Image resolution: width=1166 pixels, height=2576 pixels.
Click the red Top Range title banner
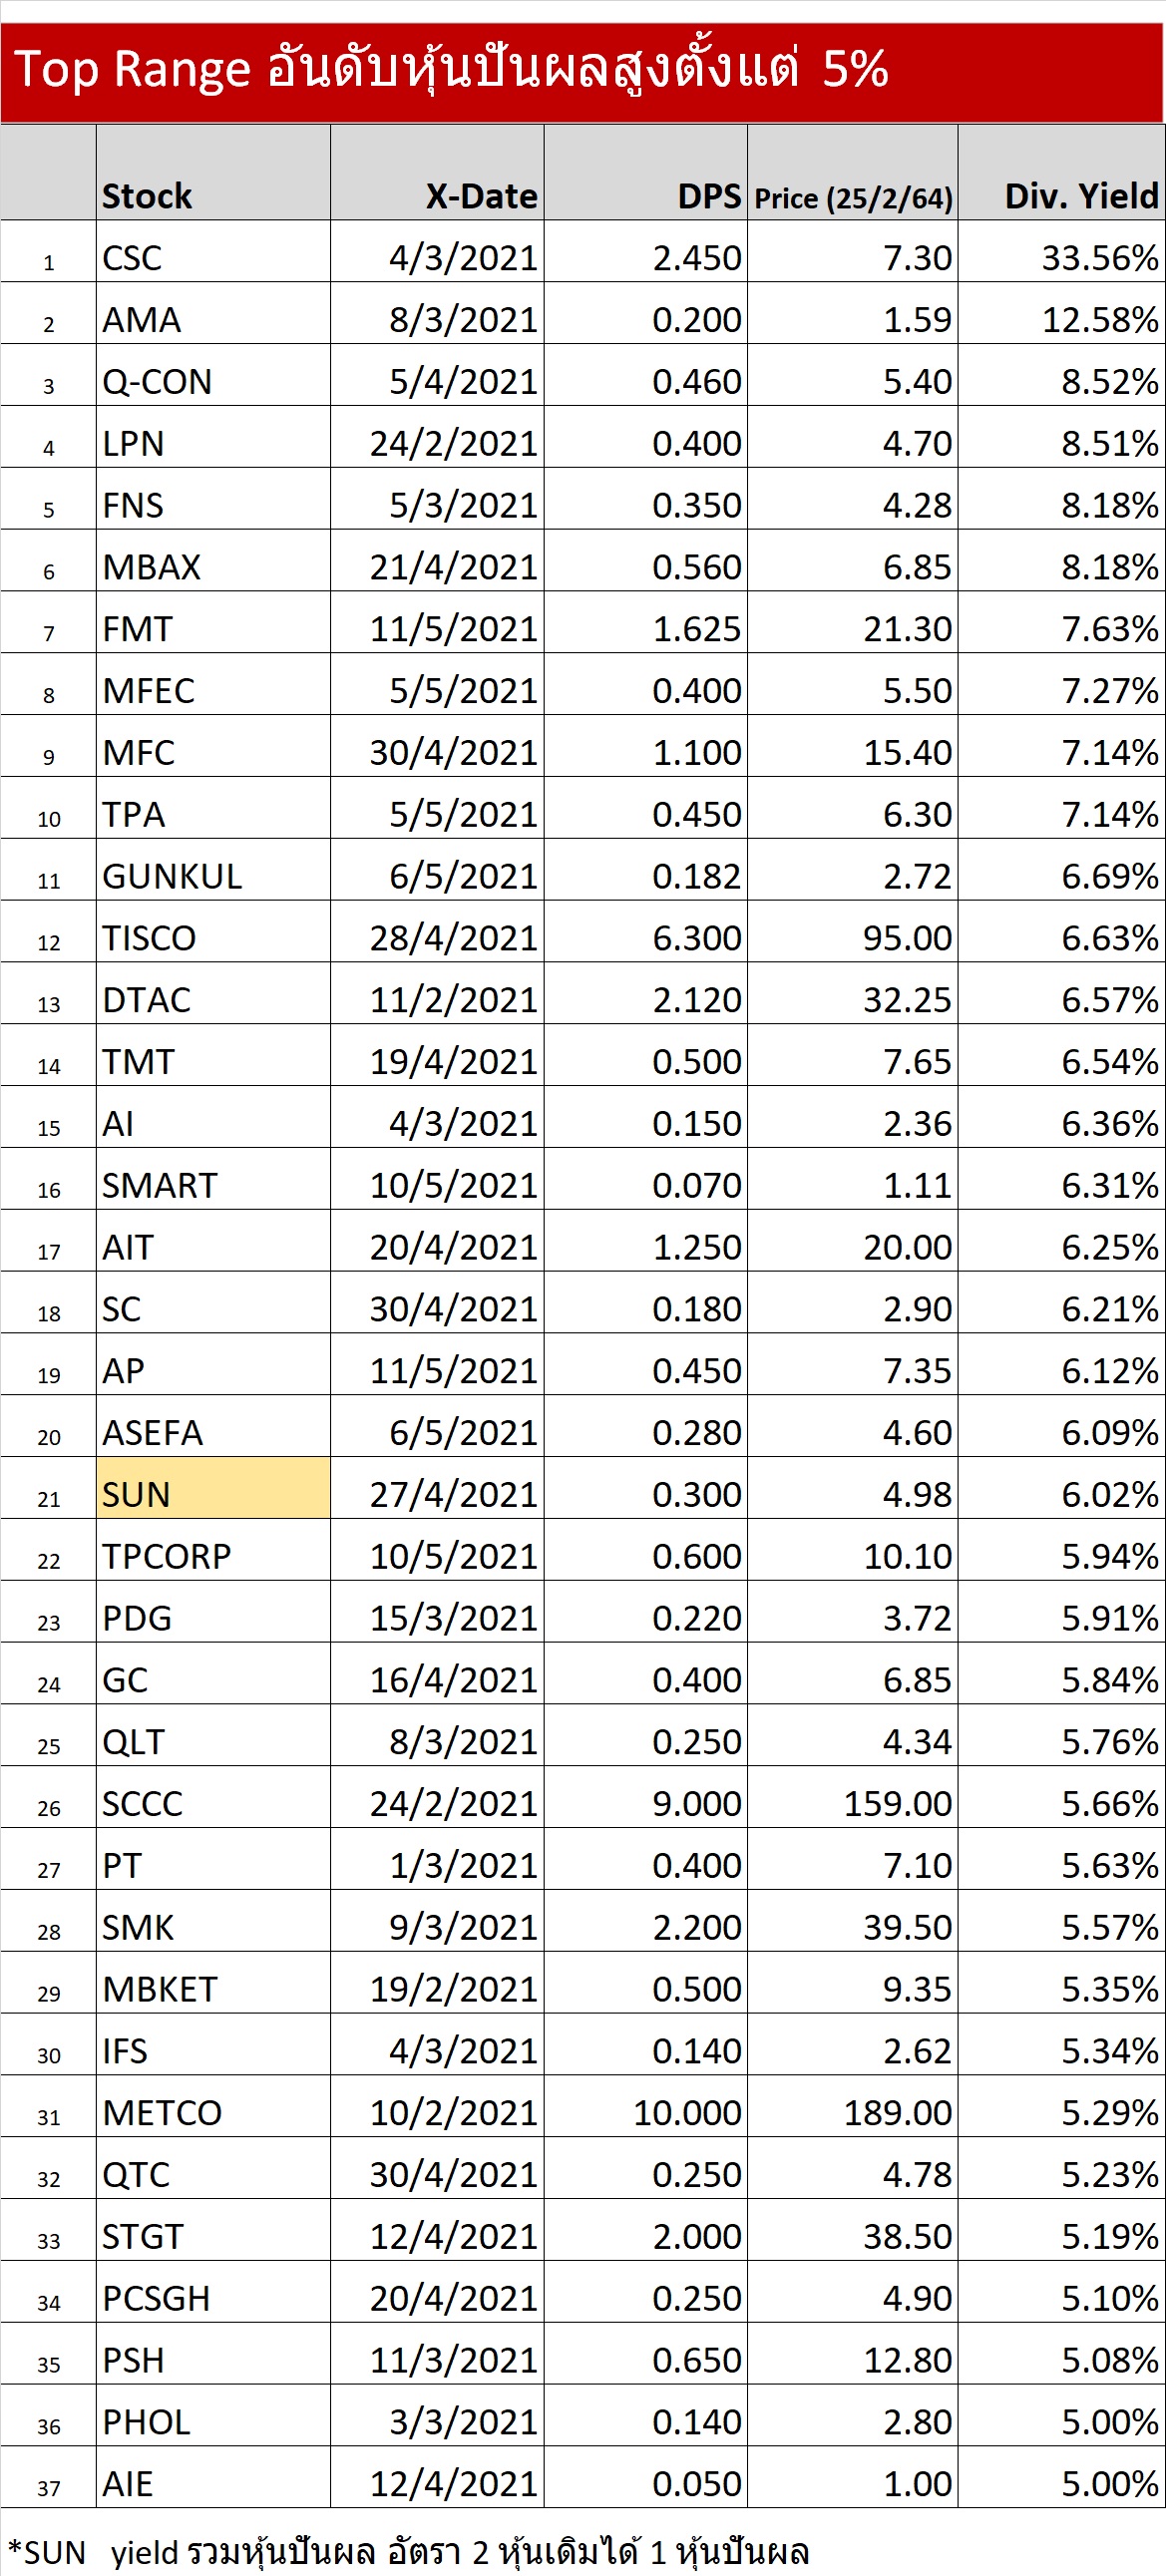click(x=582, y=70)
